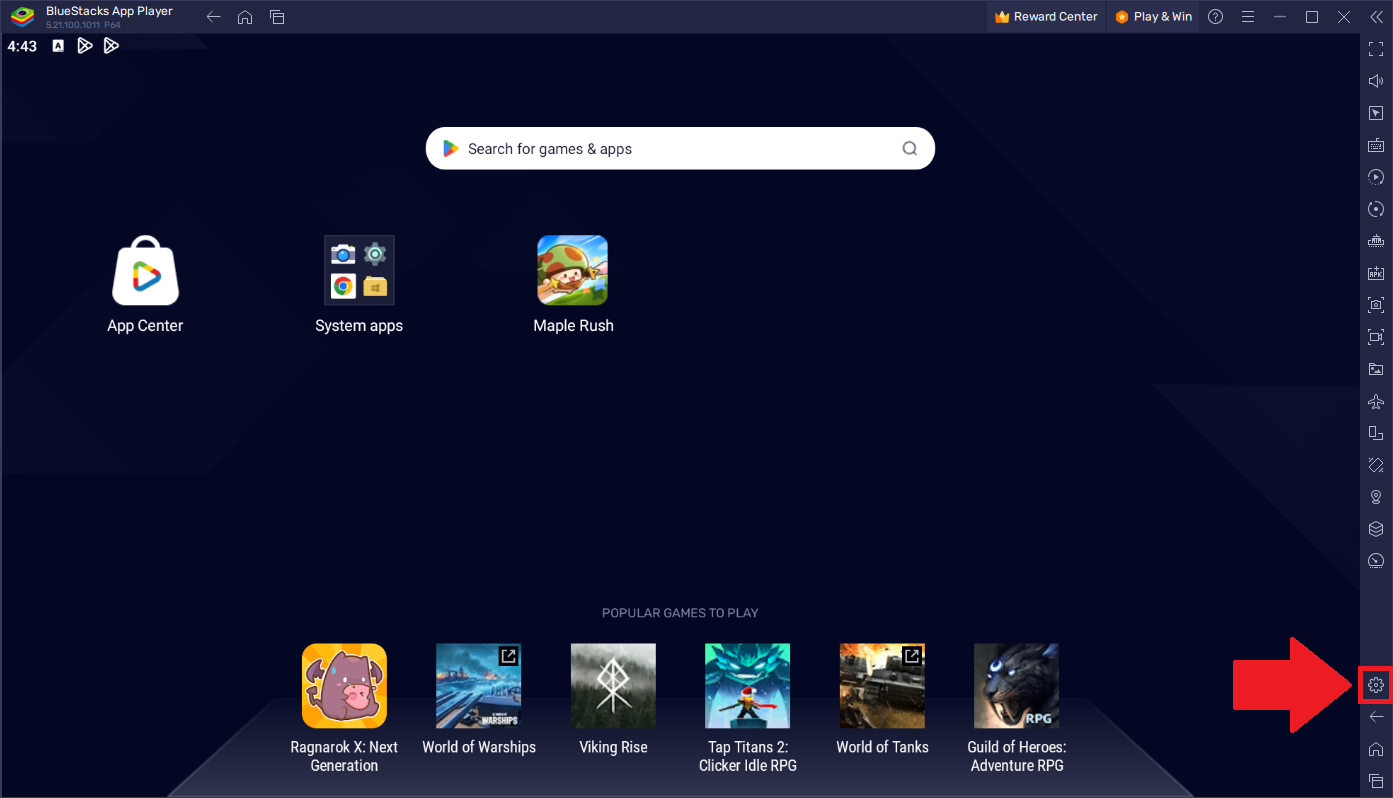Toggle fullscreen mode in the sidebar

[1376, 49]
